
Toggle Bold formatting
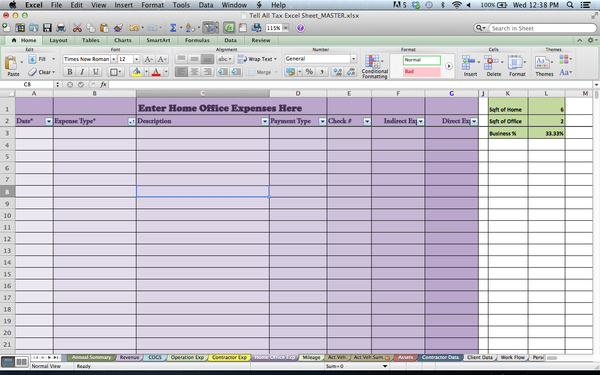70,72
